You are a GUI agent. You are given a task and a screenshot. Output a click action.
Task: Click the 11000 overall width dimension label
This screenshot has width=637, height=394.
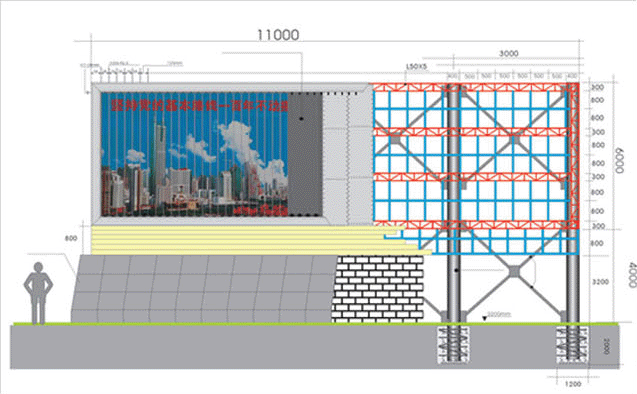(x=278, y=35)
